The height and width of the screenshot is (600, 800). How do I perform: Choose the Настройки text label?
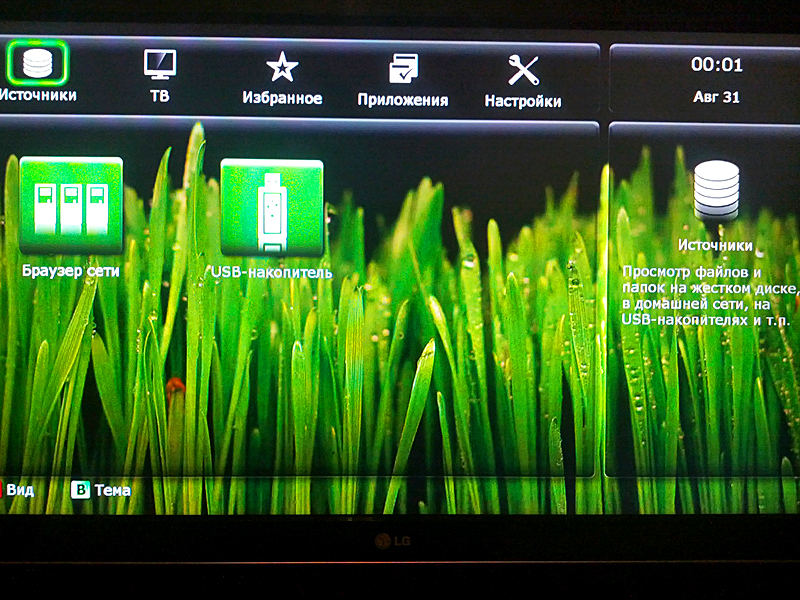click(523, 101)
